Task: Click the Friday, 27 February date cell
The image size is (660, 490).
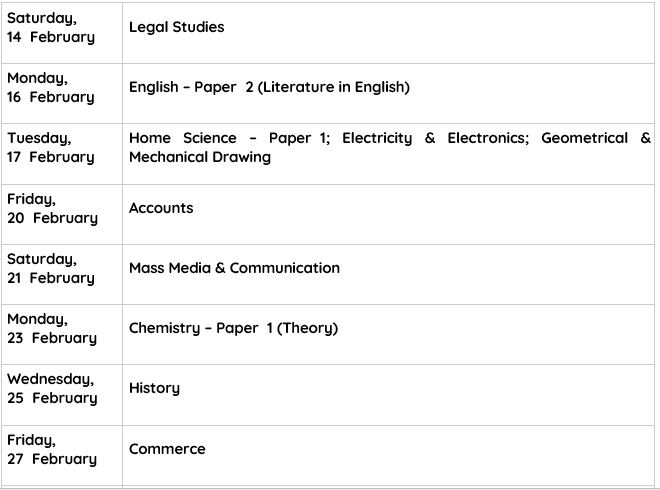Action: click(x=52, y=449)
